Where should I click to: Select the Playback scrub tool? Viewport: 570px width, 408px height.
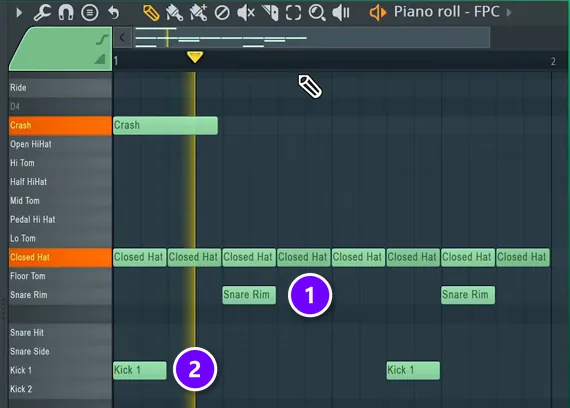click(x=341, y=13)
